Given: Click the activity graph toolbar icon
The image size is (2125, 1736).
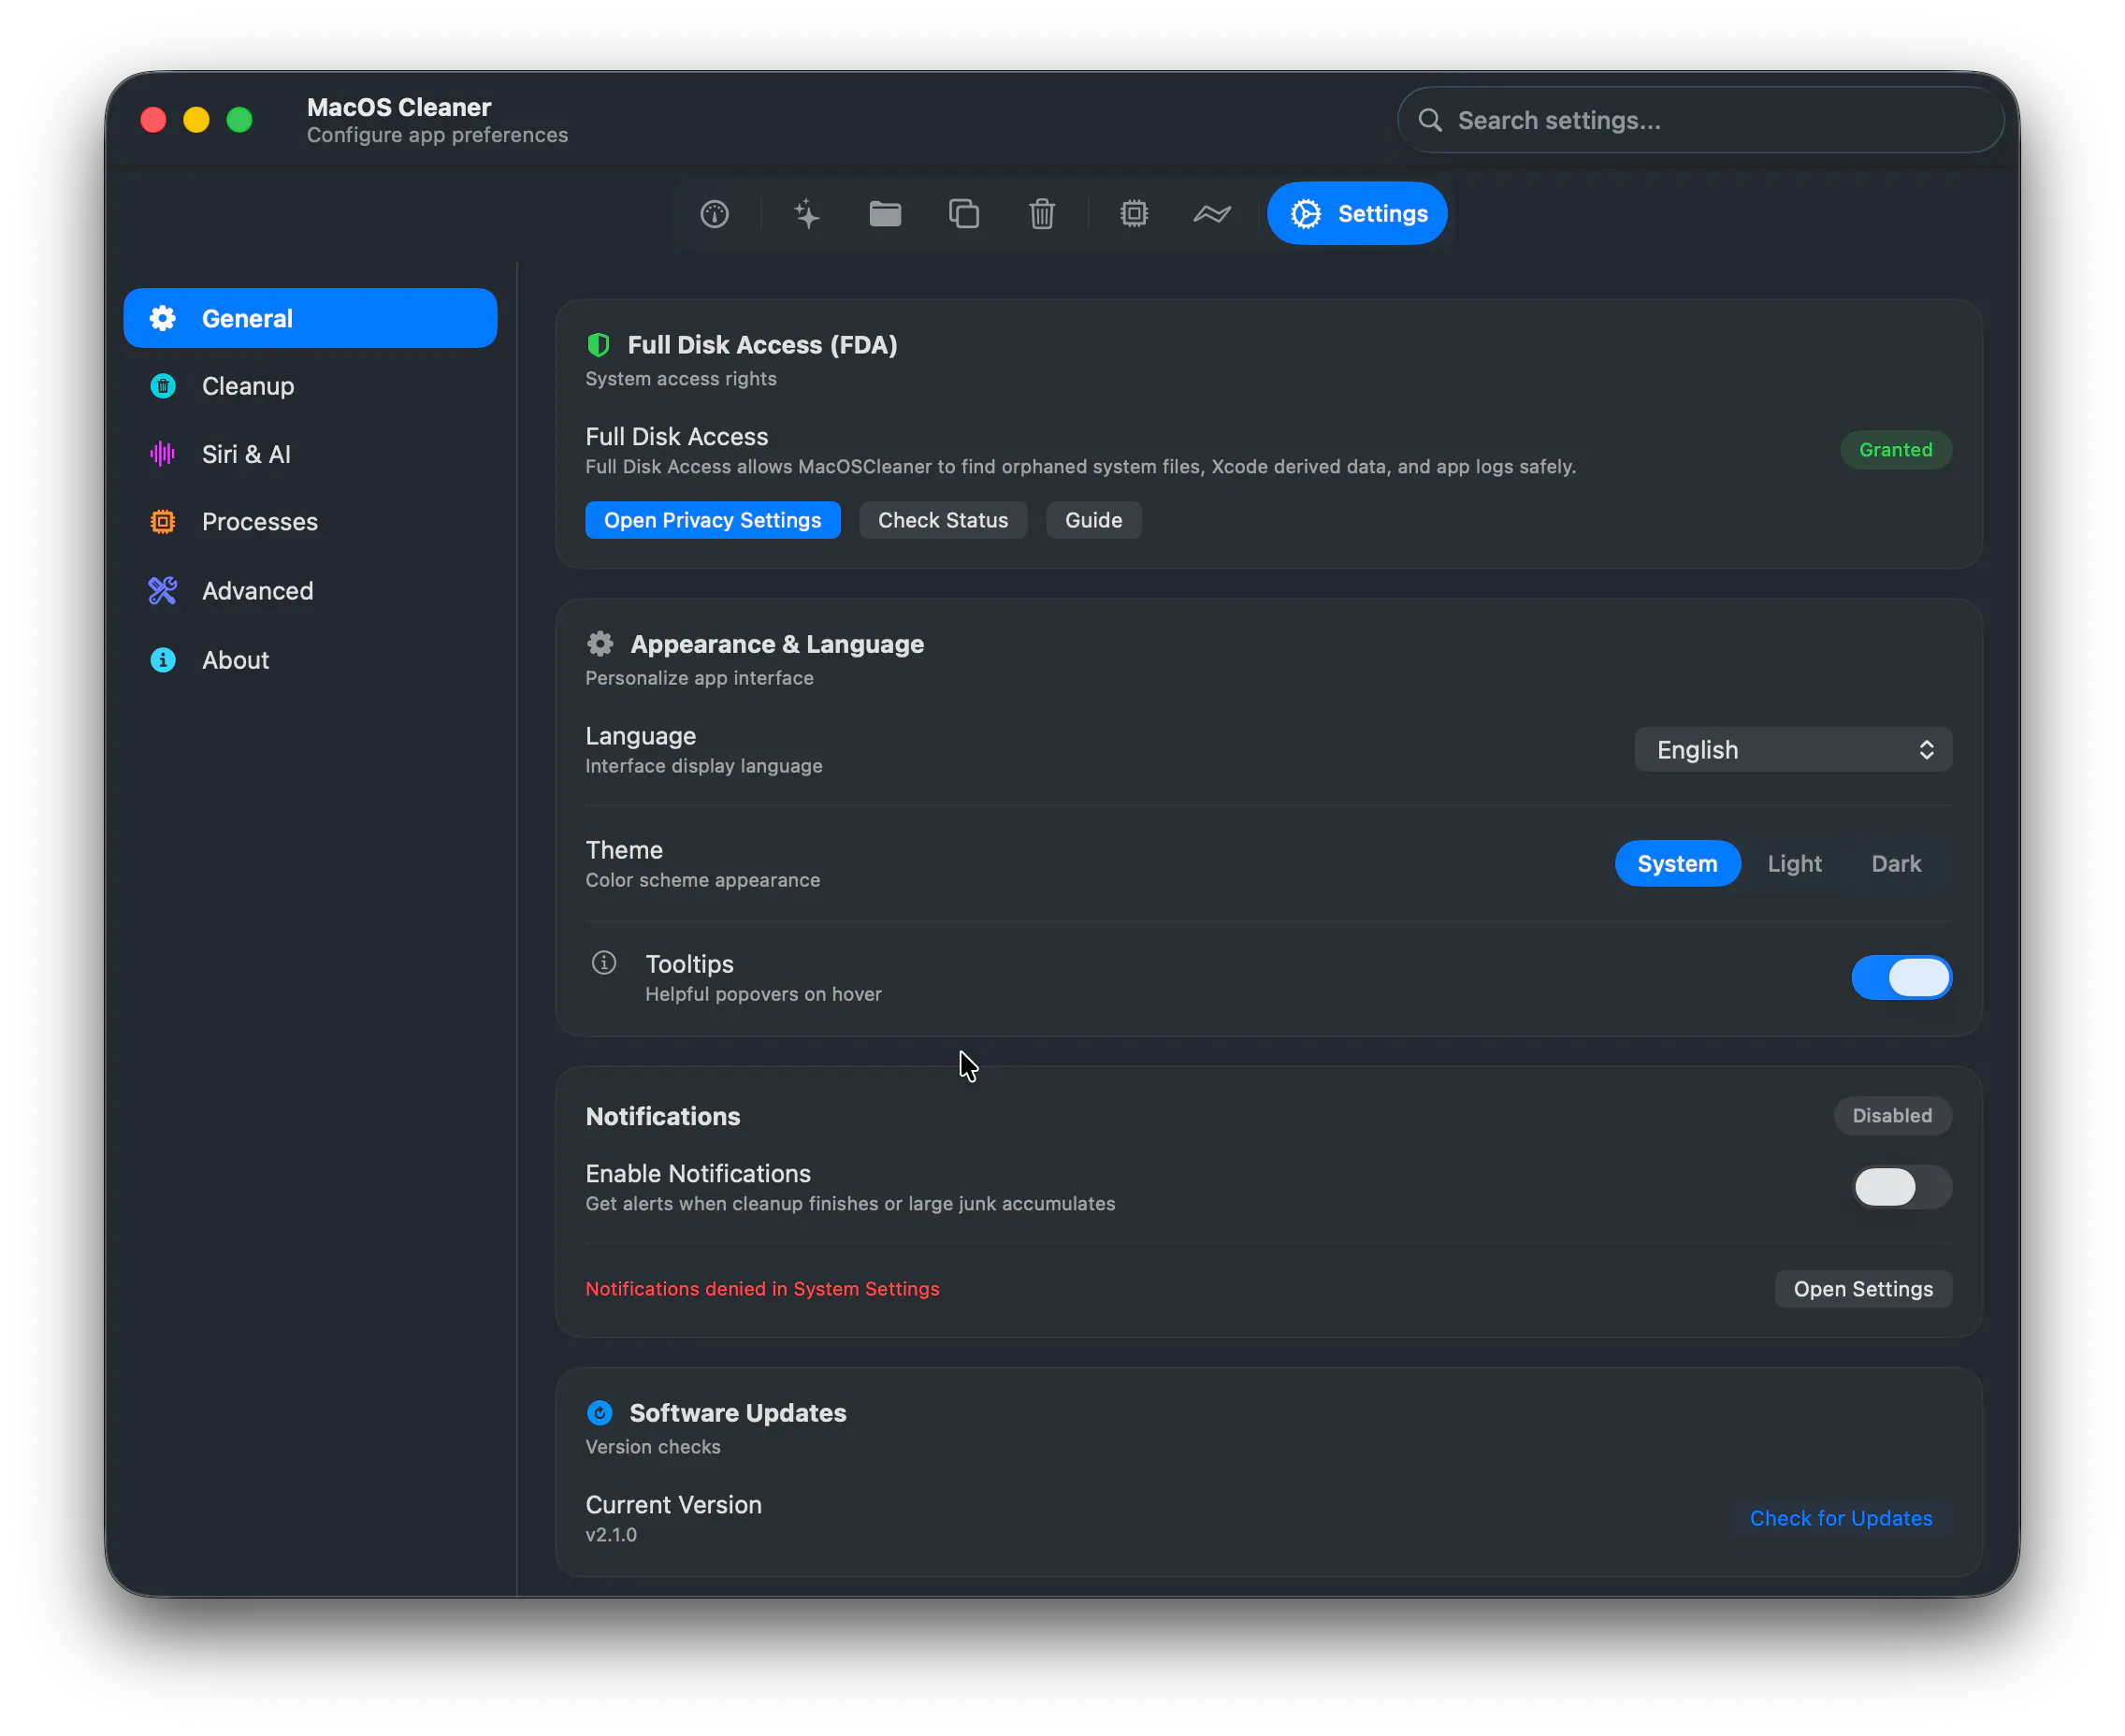Looking at the screenshot, I should (1212, 214).
